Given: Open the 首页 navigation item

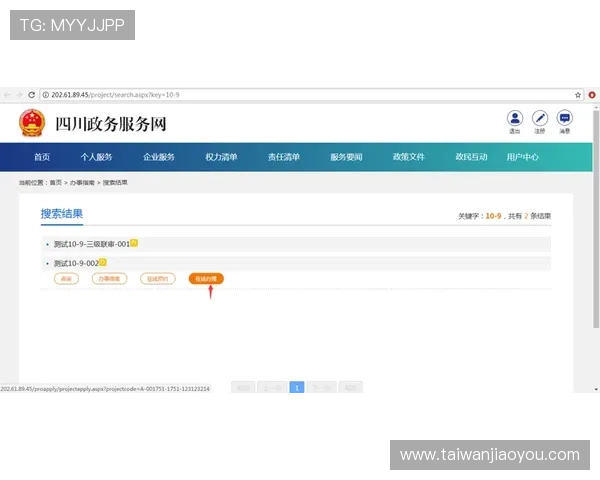Looking at the screenshot, I should (42, 157).
